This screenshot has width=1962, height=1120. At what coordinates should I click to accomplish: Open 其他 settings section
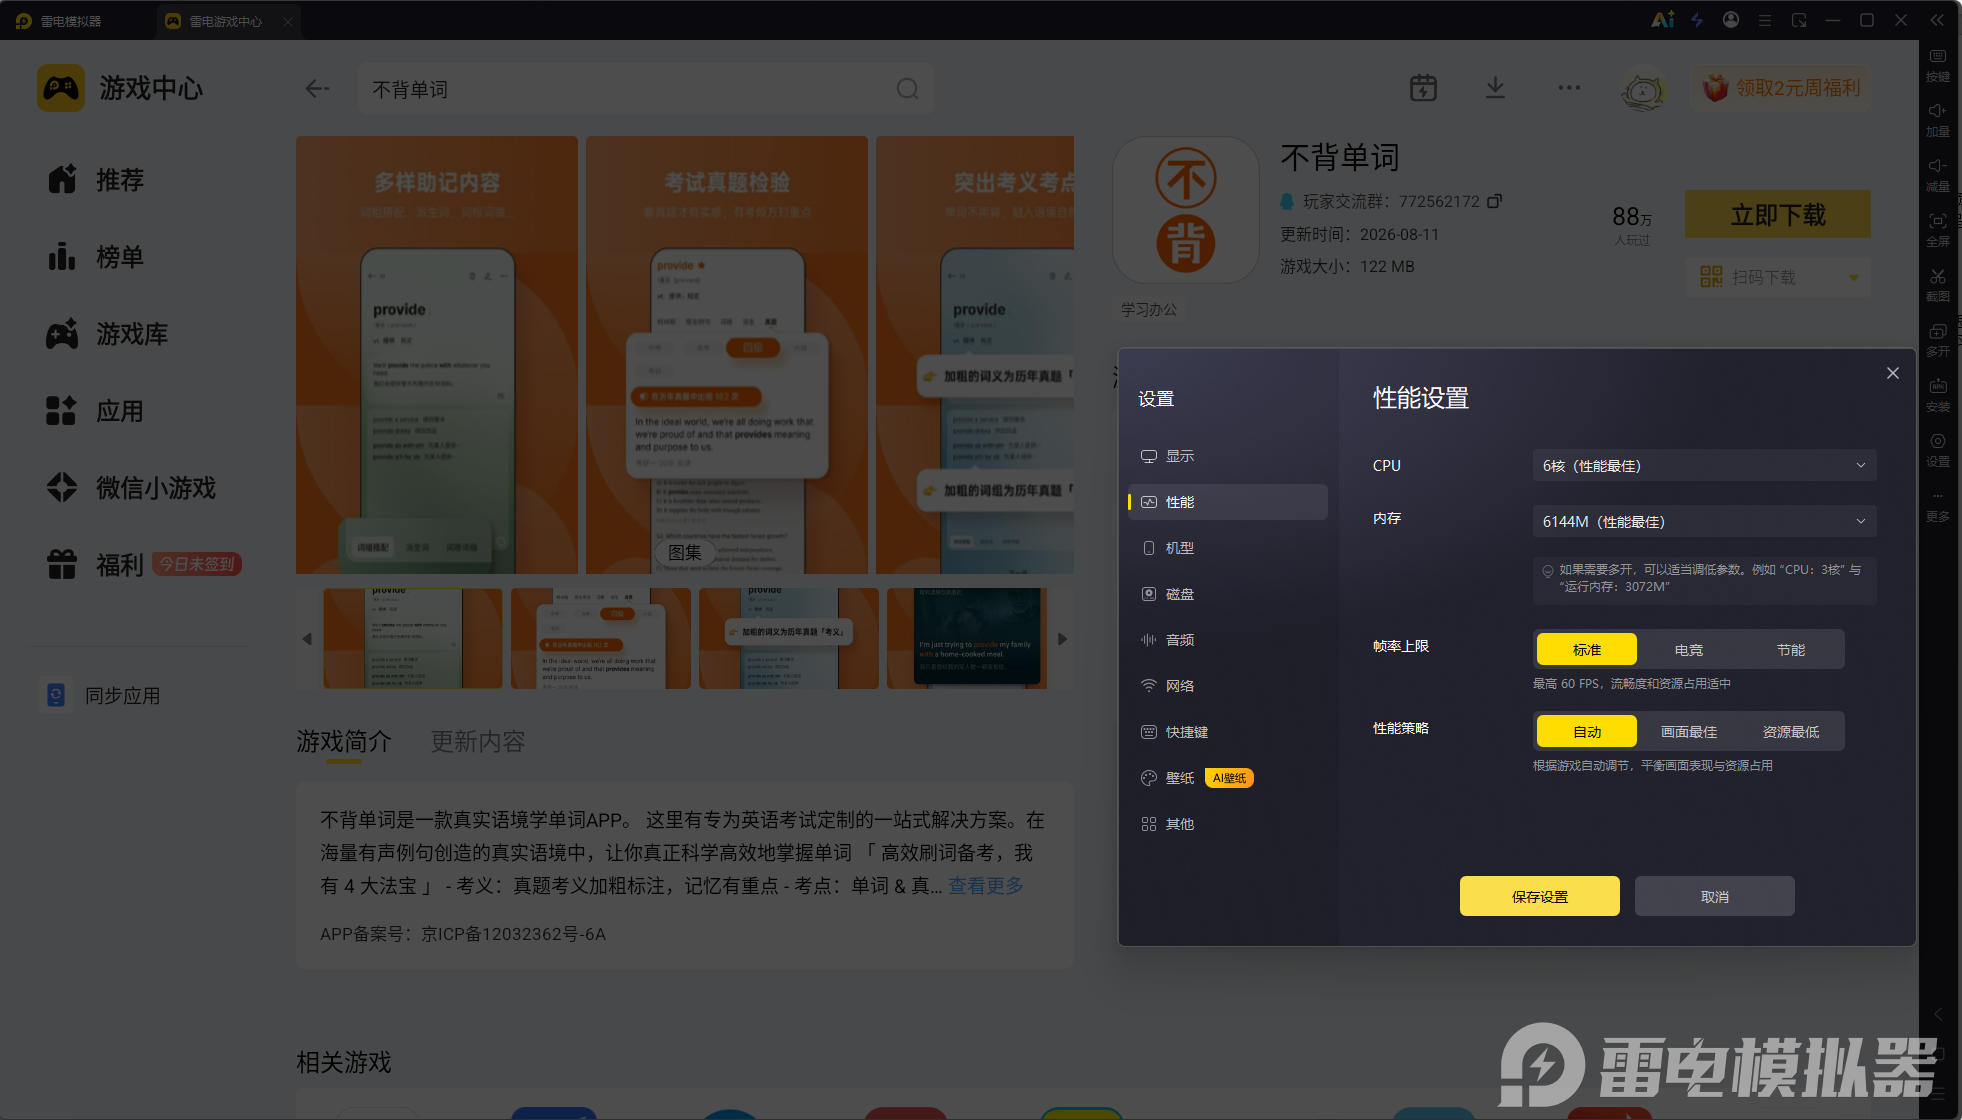point(1228,824)
